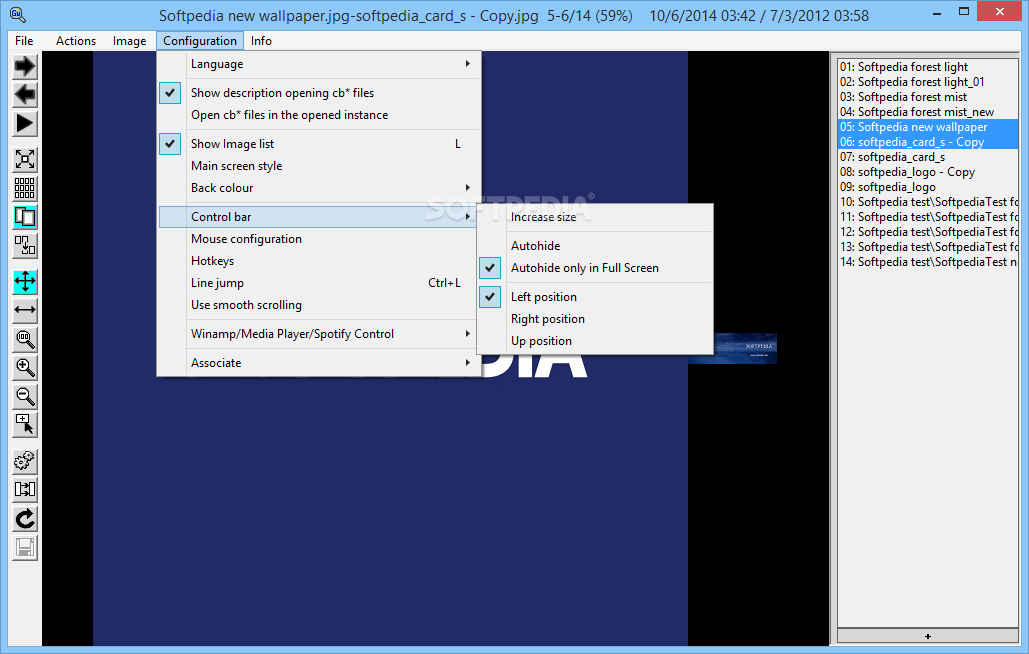
Task: Select 01: Softpedia forest light
Action: pos(928,67)
